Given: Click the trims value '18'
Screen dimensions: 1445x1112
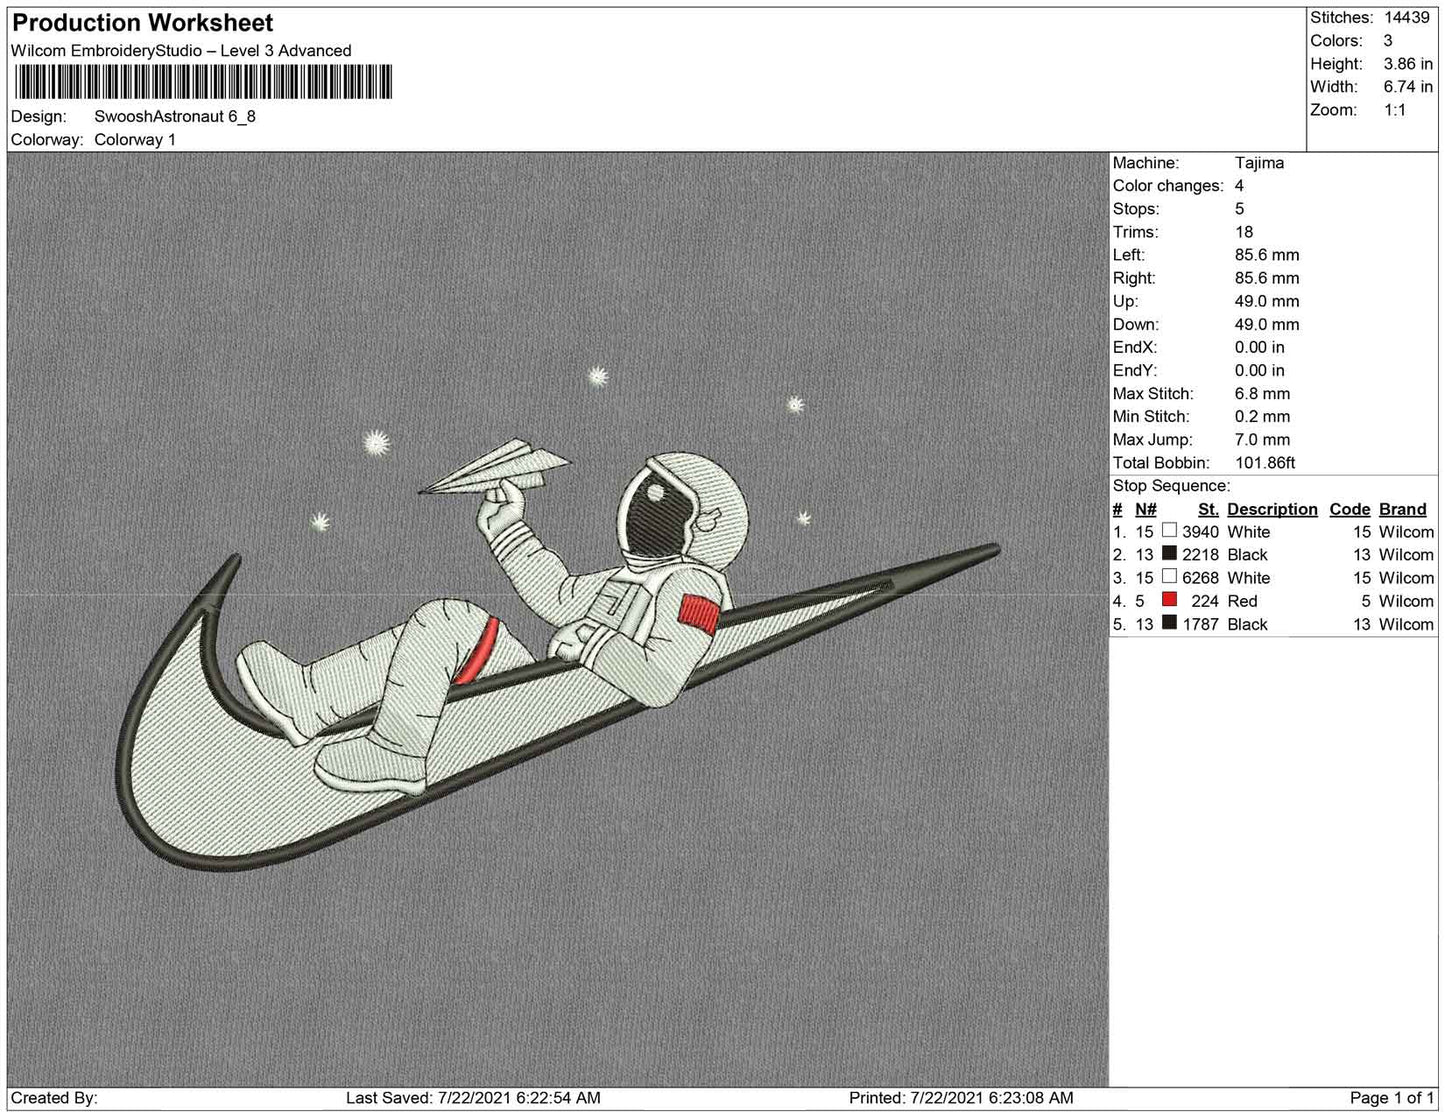Looking at the screenshot, I should [x=1244, y=232].
